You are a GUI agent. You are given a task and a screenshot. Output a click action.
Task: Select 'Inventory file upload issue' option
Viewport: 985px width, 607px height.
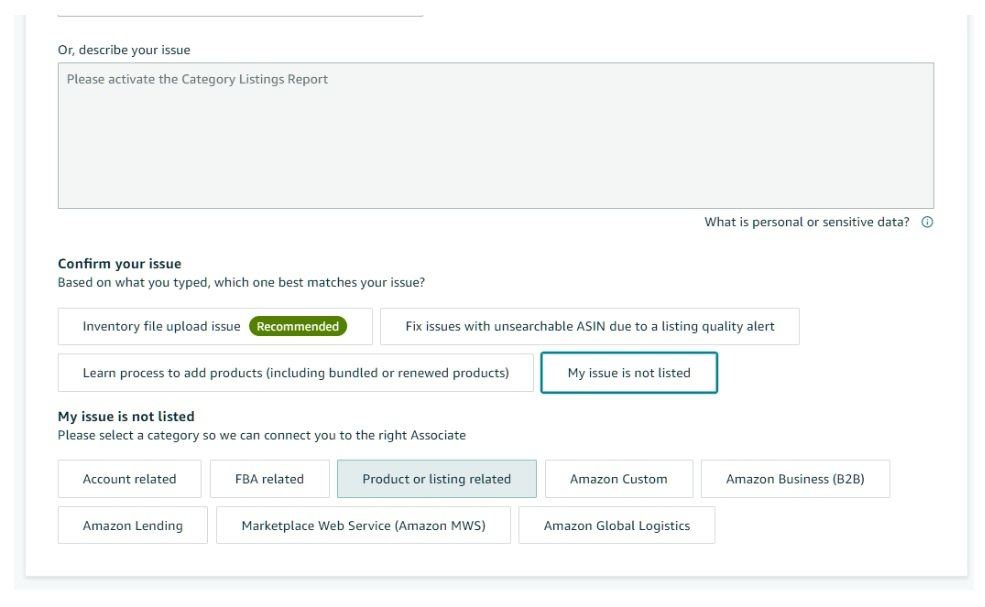(x=215, y=326)
